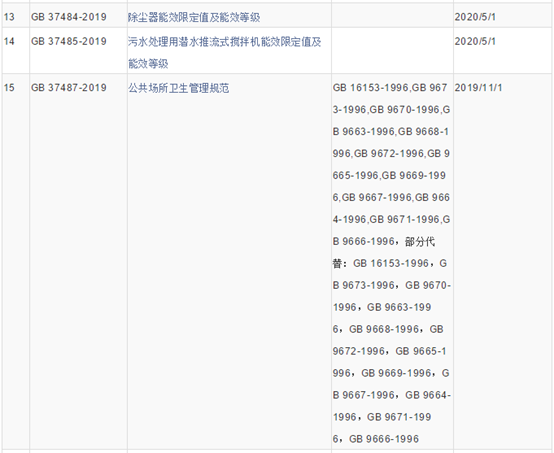This screenshot has width=554, height=453.
Task: Click row number 13
Action: 9,17
